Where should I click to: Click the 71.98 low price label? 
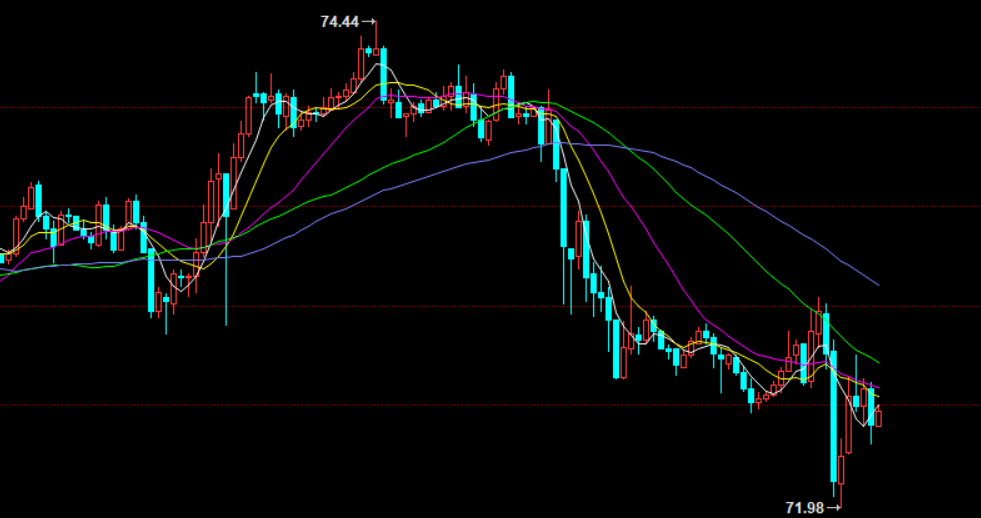(x=805, y=508)
